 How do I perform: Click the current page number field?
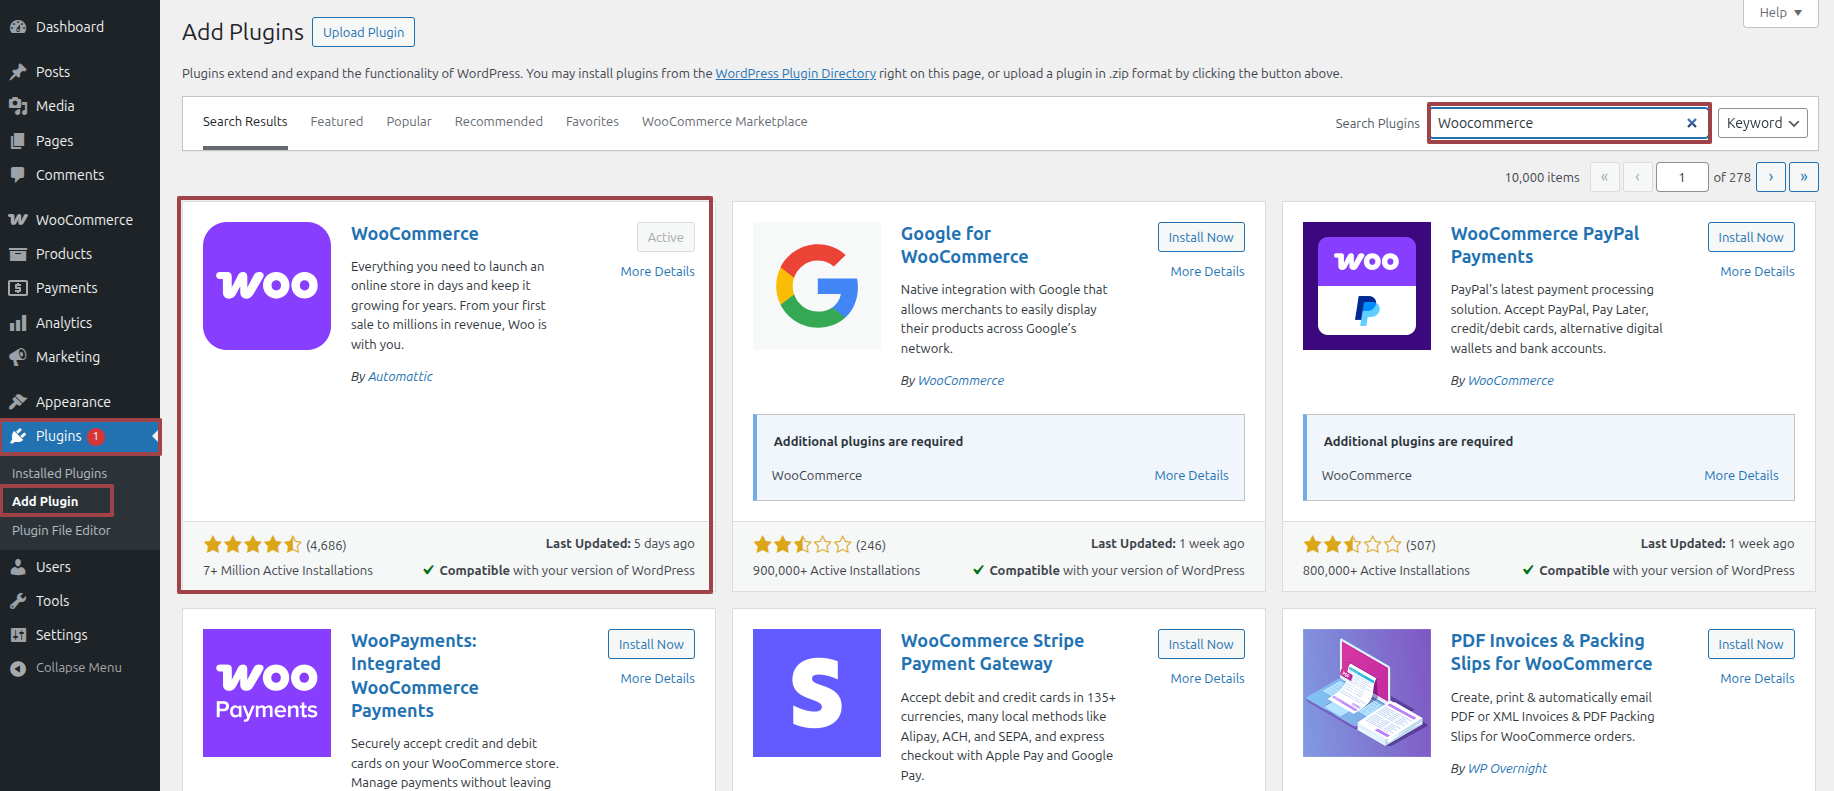point(1681,177)
